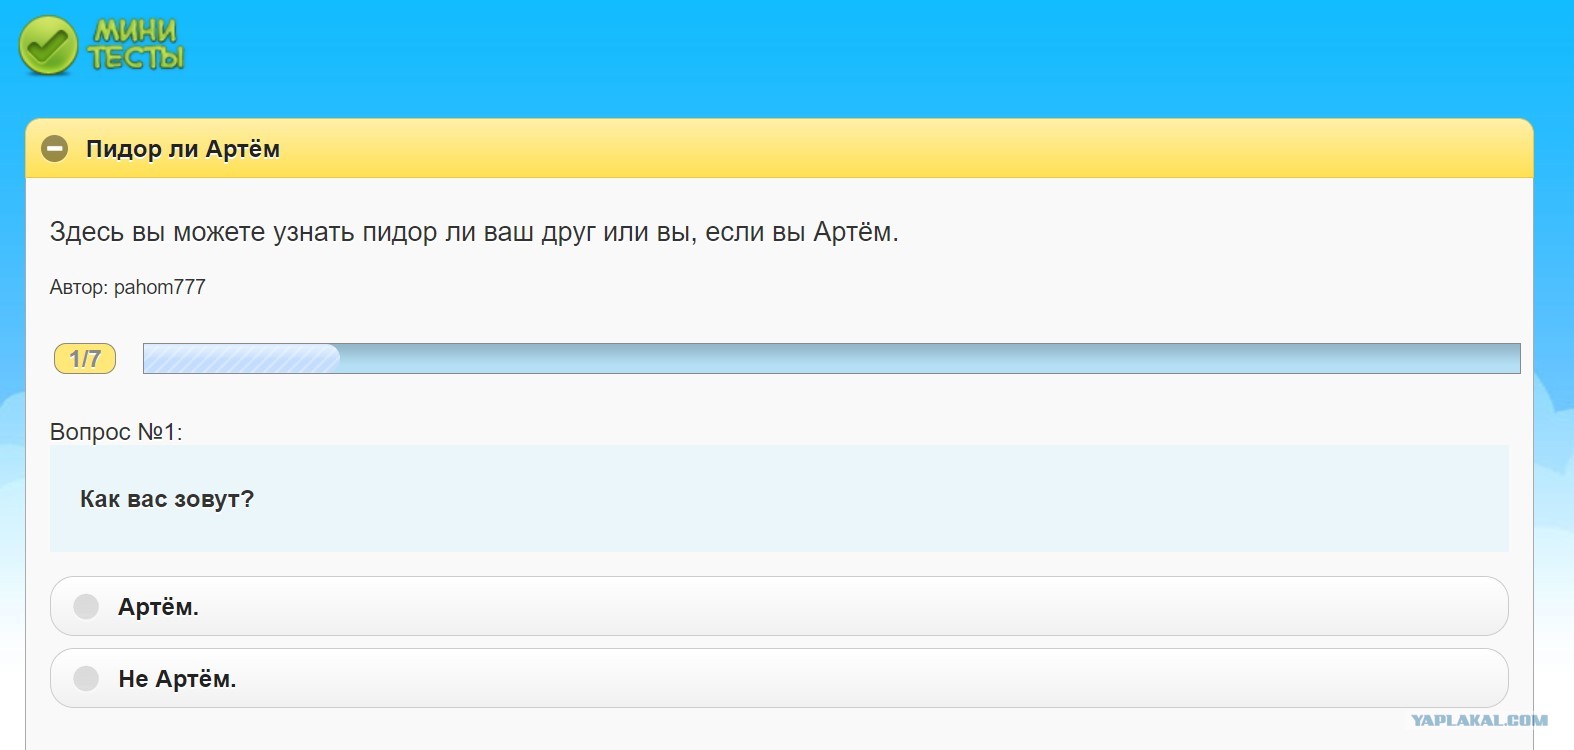Click the test title header 'Пидор ли Артём'
This screenshot has height=750, width=1574.
tap(183, 149)
